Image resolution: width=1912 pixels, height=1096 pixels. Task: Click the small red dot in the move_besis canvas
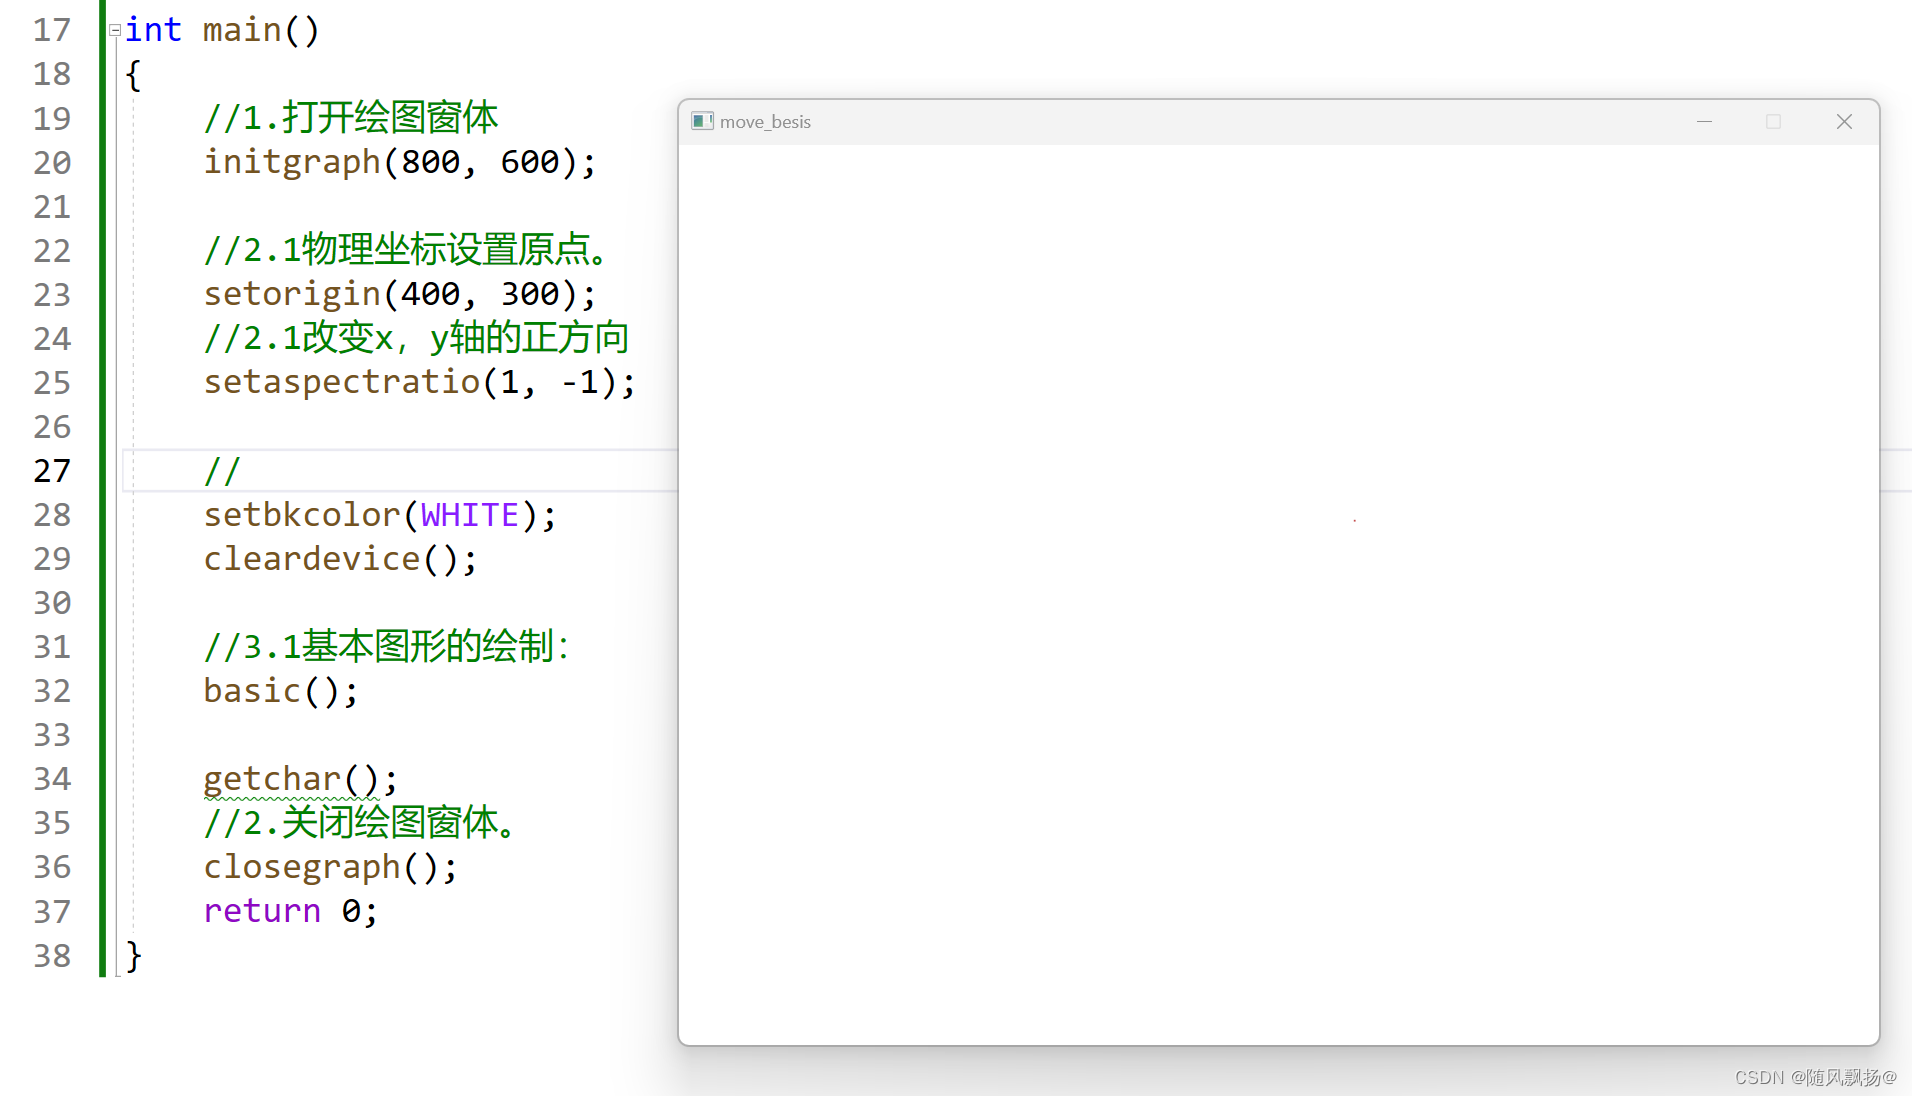tap(1355, 520)
